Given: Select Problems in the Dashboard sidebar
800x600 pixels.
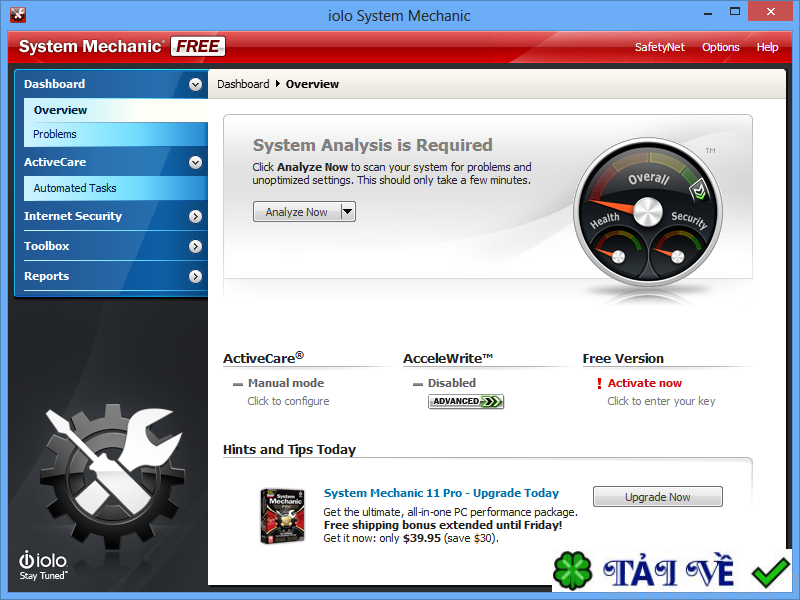Looking at the screenshot, I should [55, 134].
